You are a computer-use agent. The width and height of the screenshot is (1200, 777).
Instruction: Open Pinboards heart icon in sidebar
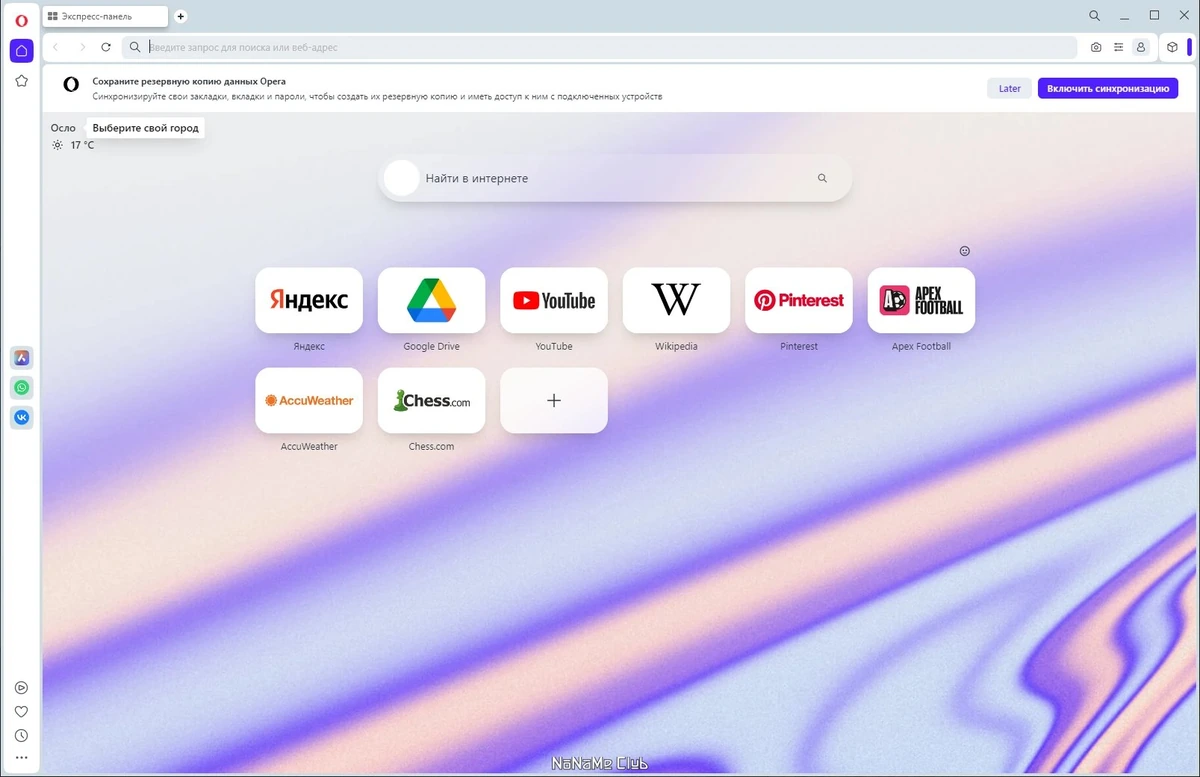[21, 712]
